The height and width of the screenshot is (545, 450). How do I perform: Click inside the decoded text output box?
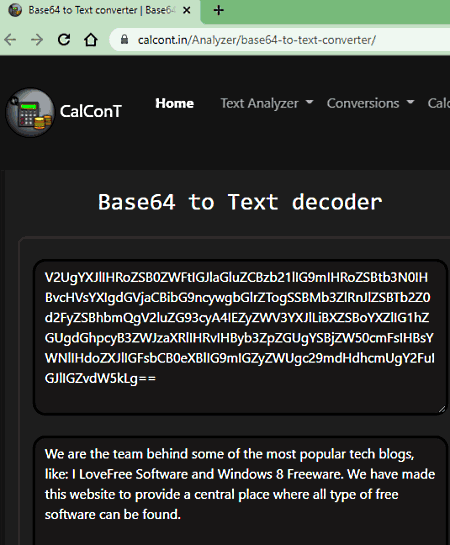240,491
